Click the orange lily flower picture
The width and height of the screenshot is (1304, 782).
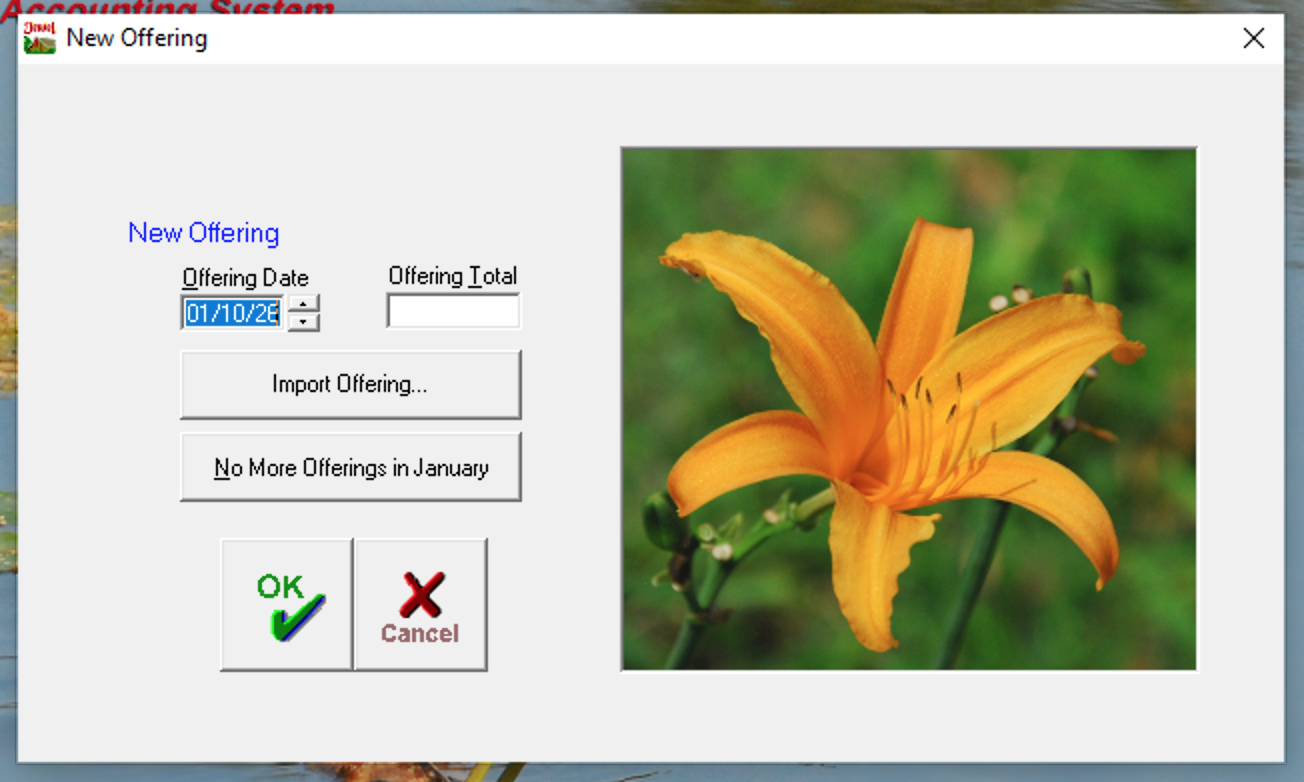click(908, 409)
